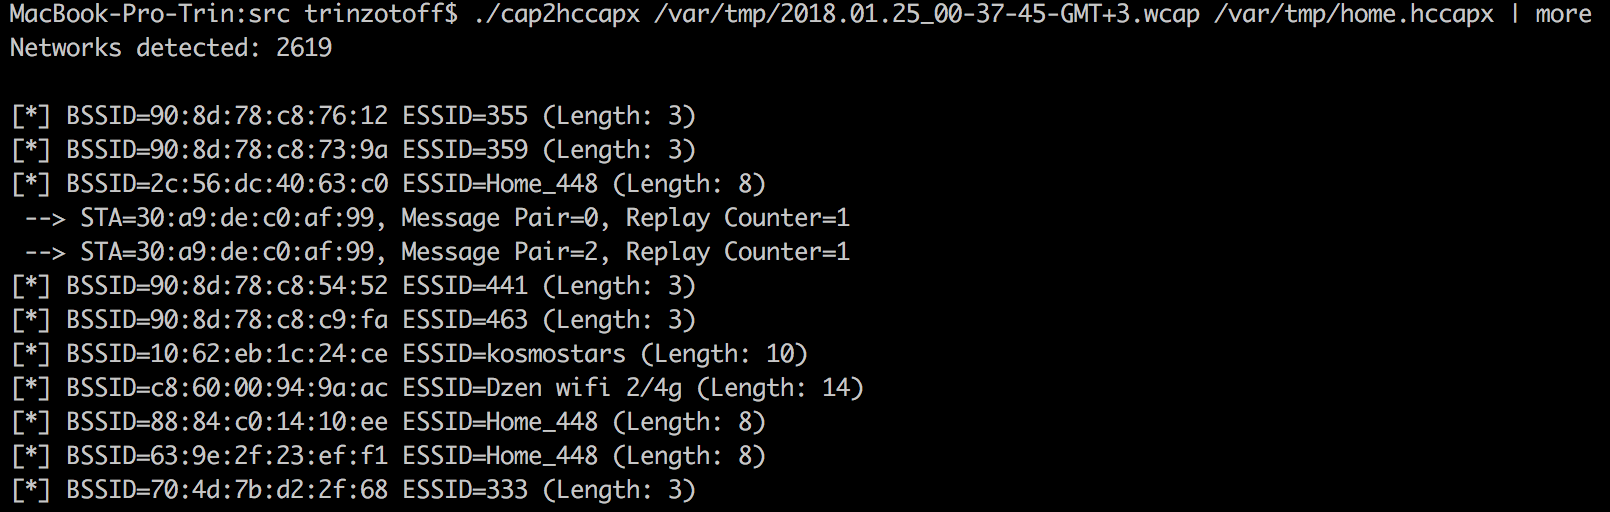Click the ESSID=333 text
This screenshot has width=1610, height=512.
click(x=465, y=490)
